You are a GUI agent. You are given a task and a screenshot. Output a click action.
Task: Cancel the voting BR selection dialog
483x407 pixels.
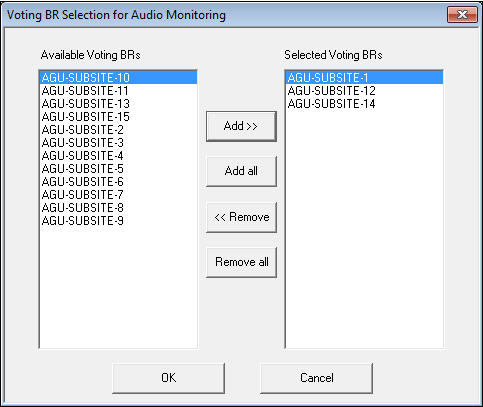click(x=316, y=378)
